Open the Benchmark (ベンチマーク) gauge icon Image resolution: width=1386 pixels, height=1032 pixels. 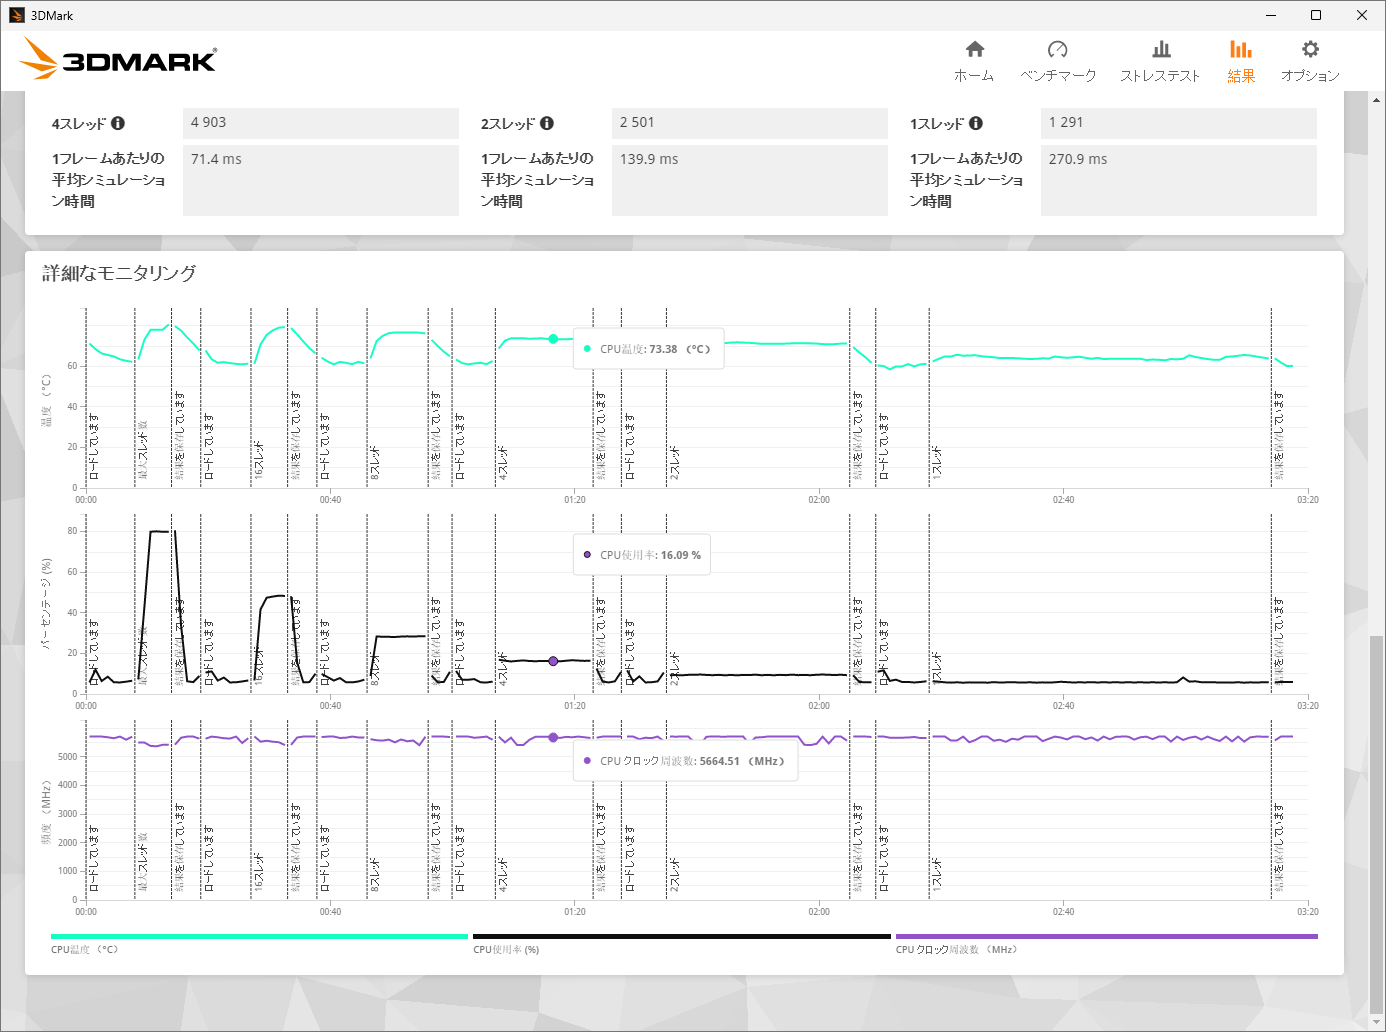pyautogui.click(x=1057, y=50)
